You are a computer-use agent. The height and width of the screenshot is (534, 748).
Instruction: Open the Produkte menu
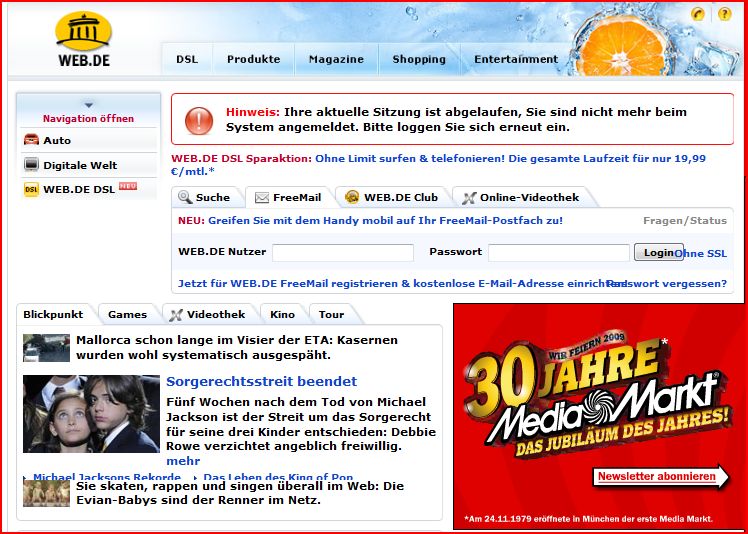253,59
